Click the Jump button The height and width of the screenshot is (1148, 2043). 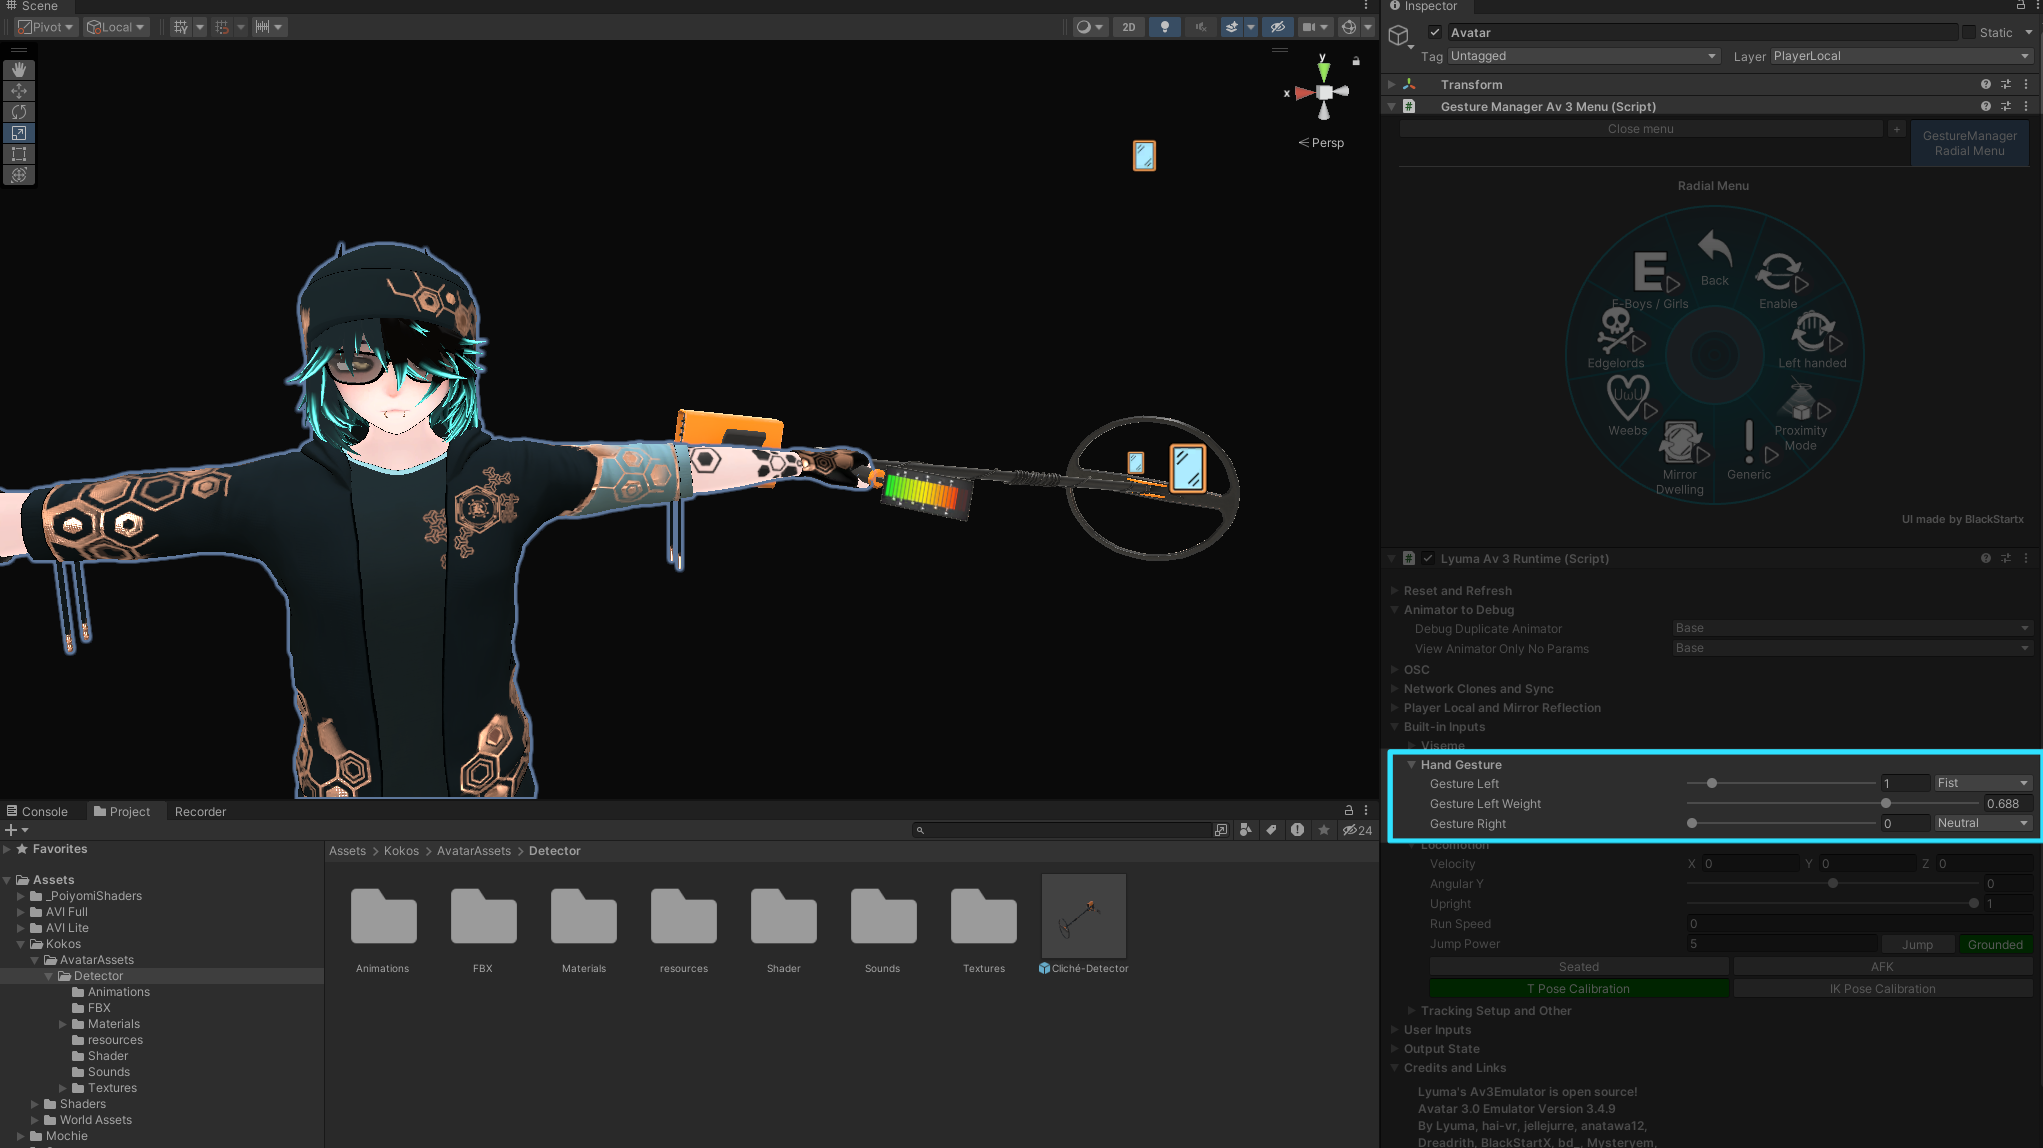click(x=1917, y=944)
